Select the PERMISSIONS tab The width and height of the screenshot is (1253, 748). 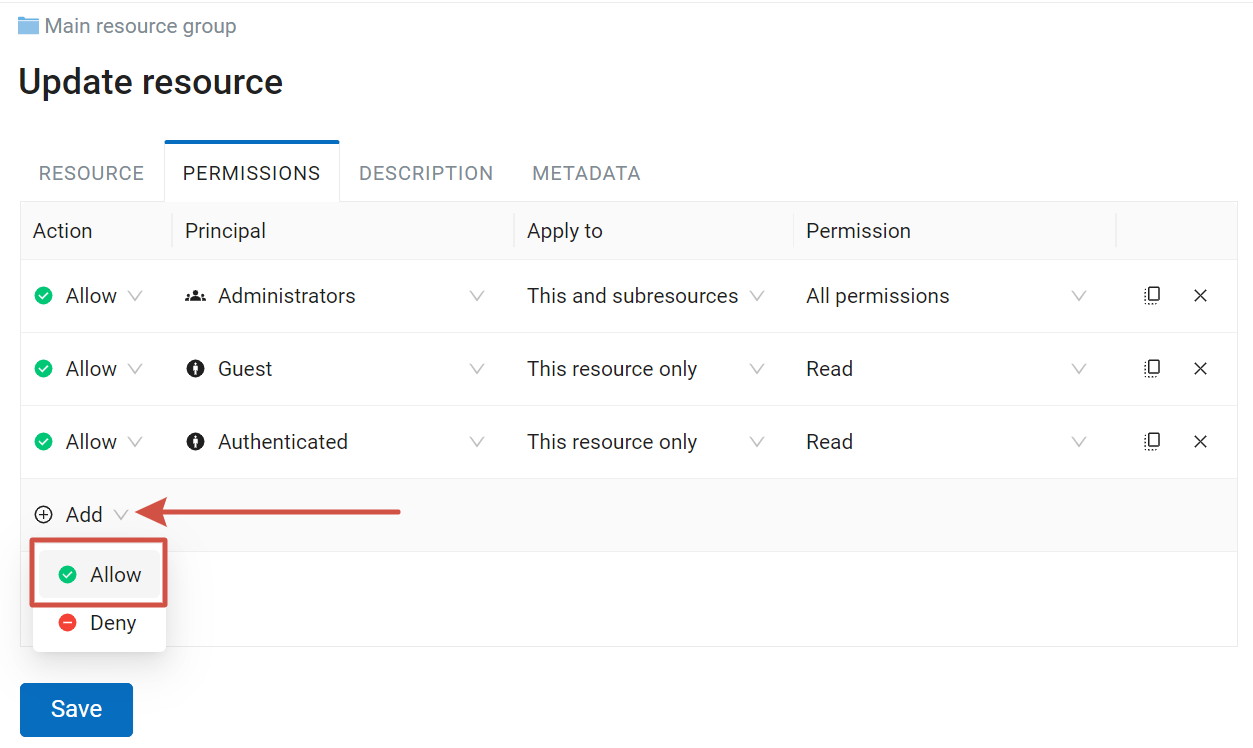(252, 173)
